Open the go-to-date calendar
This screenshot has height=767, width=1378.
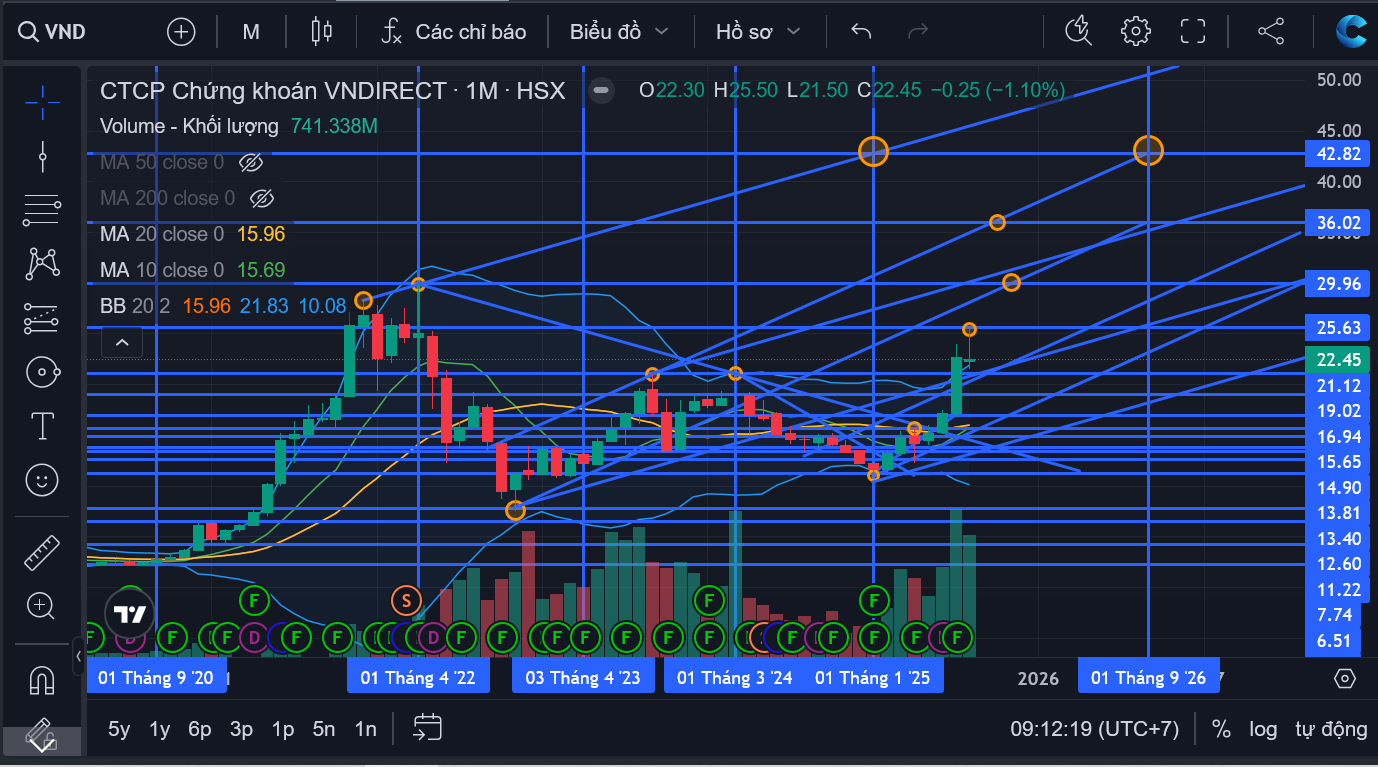click(x=427, y=728)
